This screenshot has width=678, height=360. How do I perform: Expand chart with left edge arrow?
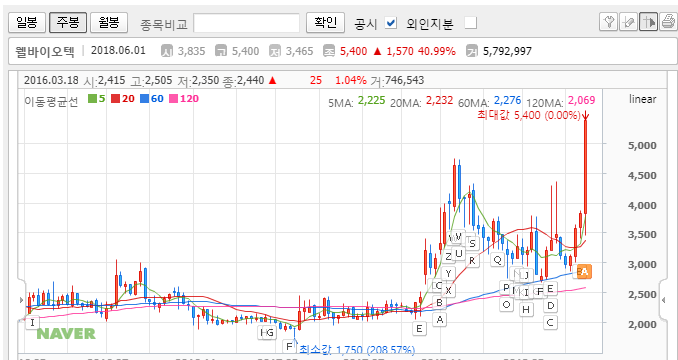pos(21,299)
